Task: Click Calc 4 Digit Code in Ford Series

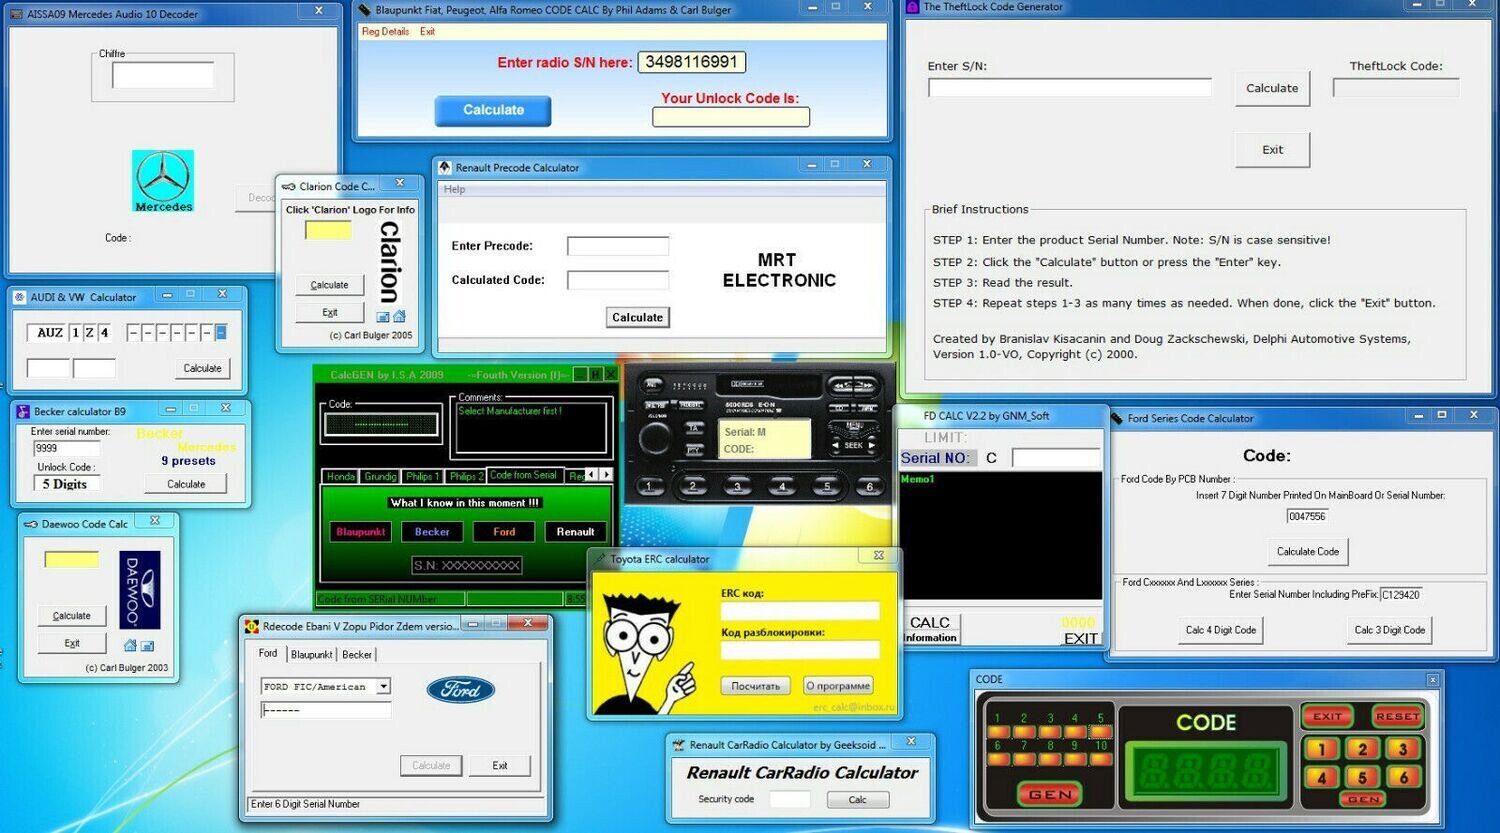Action: [1221, 630]
